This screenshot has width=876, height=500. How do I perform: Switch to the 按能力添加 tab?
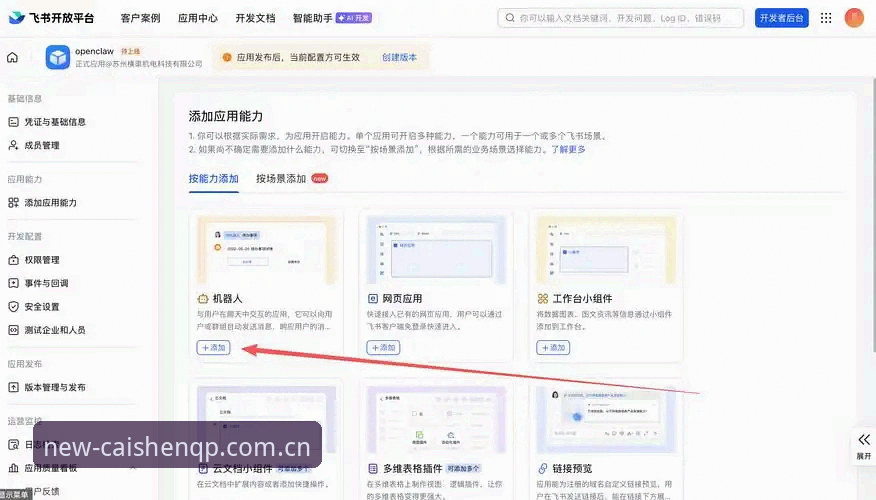tap(213, 179)
